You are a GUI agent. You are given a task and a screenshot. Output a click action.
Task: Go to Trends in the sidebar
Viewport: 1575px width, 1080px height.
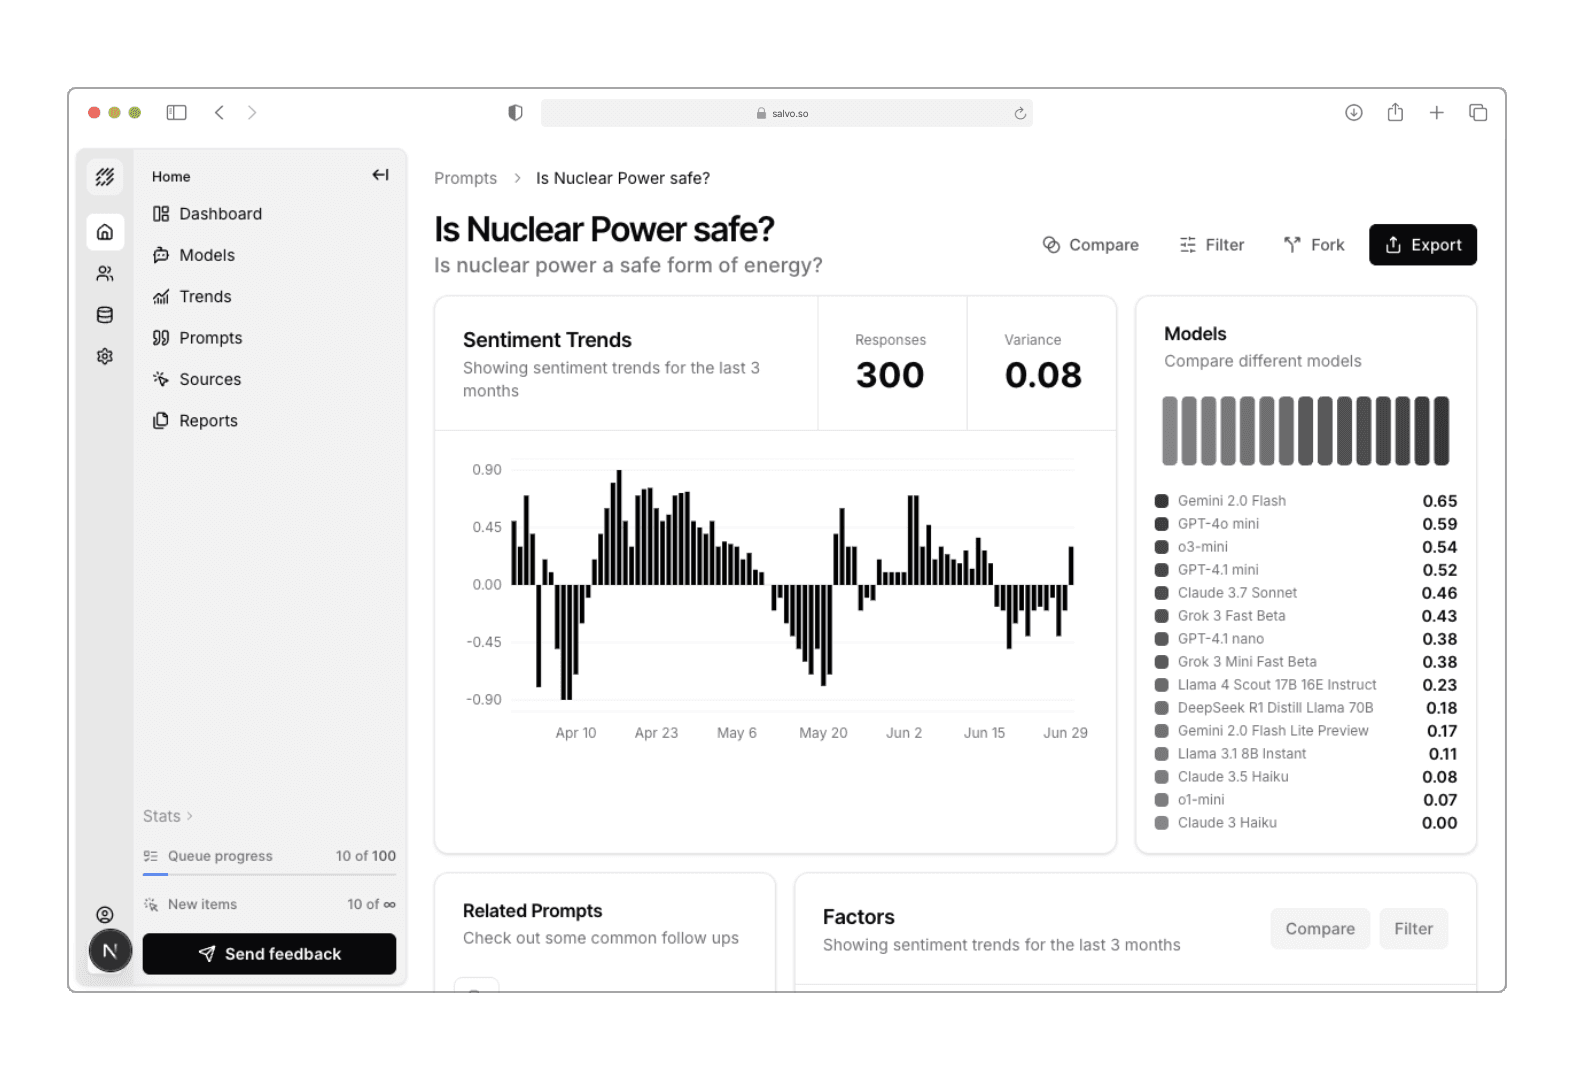point(205,297)
